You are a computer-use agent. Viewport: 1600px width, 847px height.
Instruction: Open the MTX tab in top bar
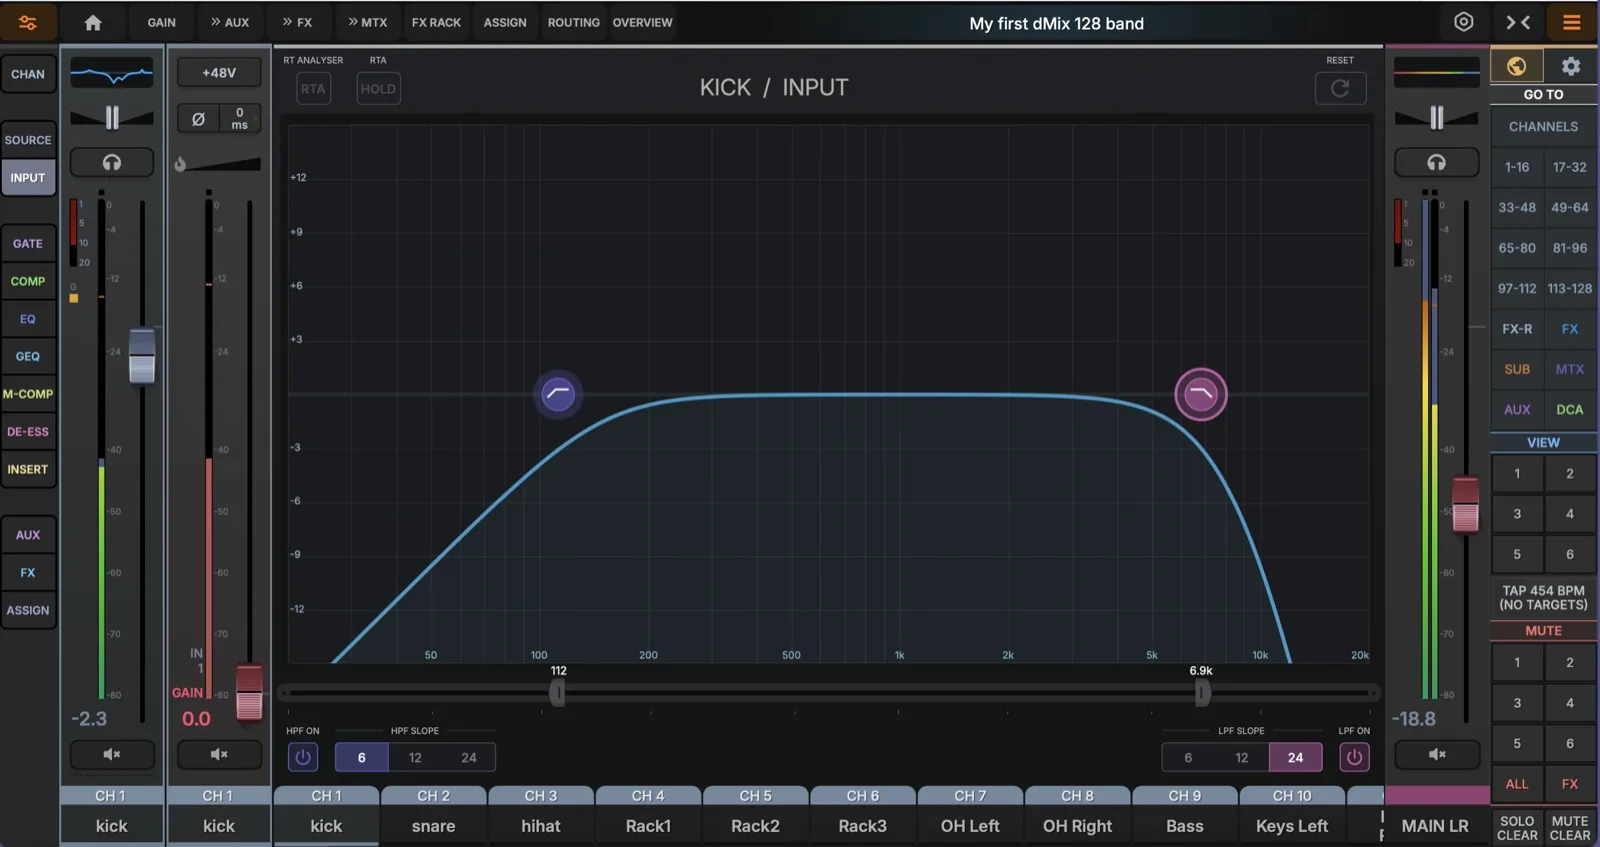tap(367, 22)
